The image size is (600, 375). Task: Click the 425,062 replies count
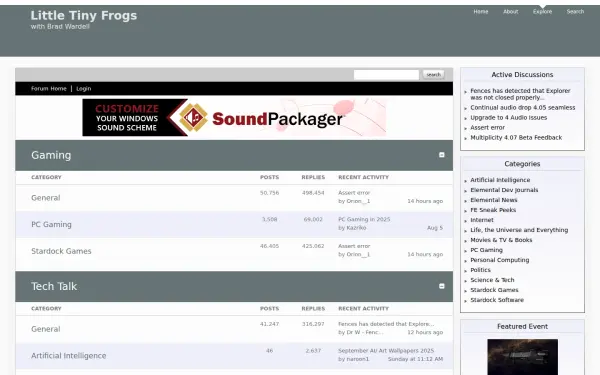[x=313, y=246]
